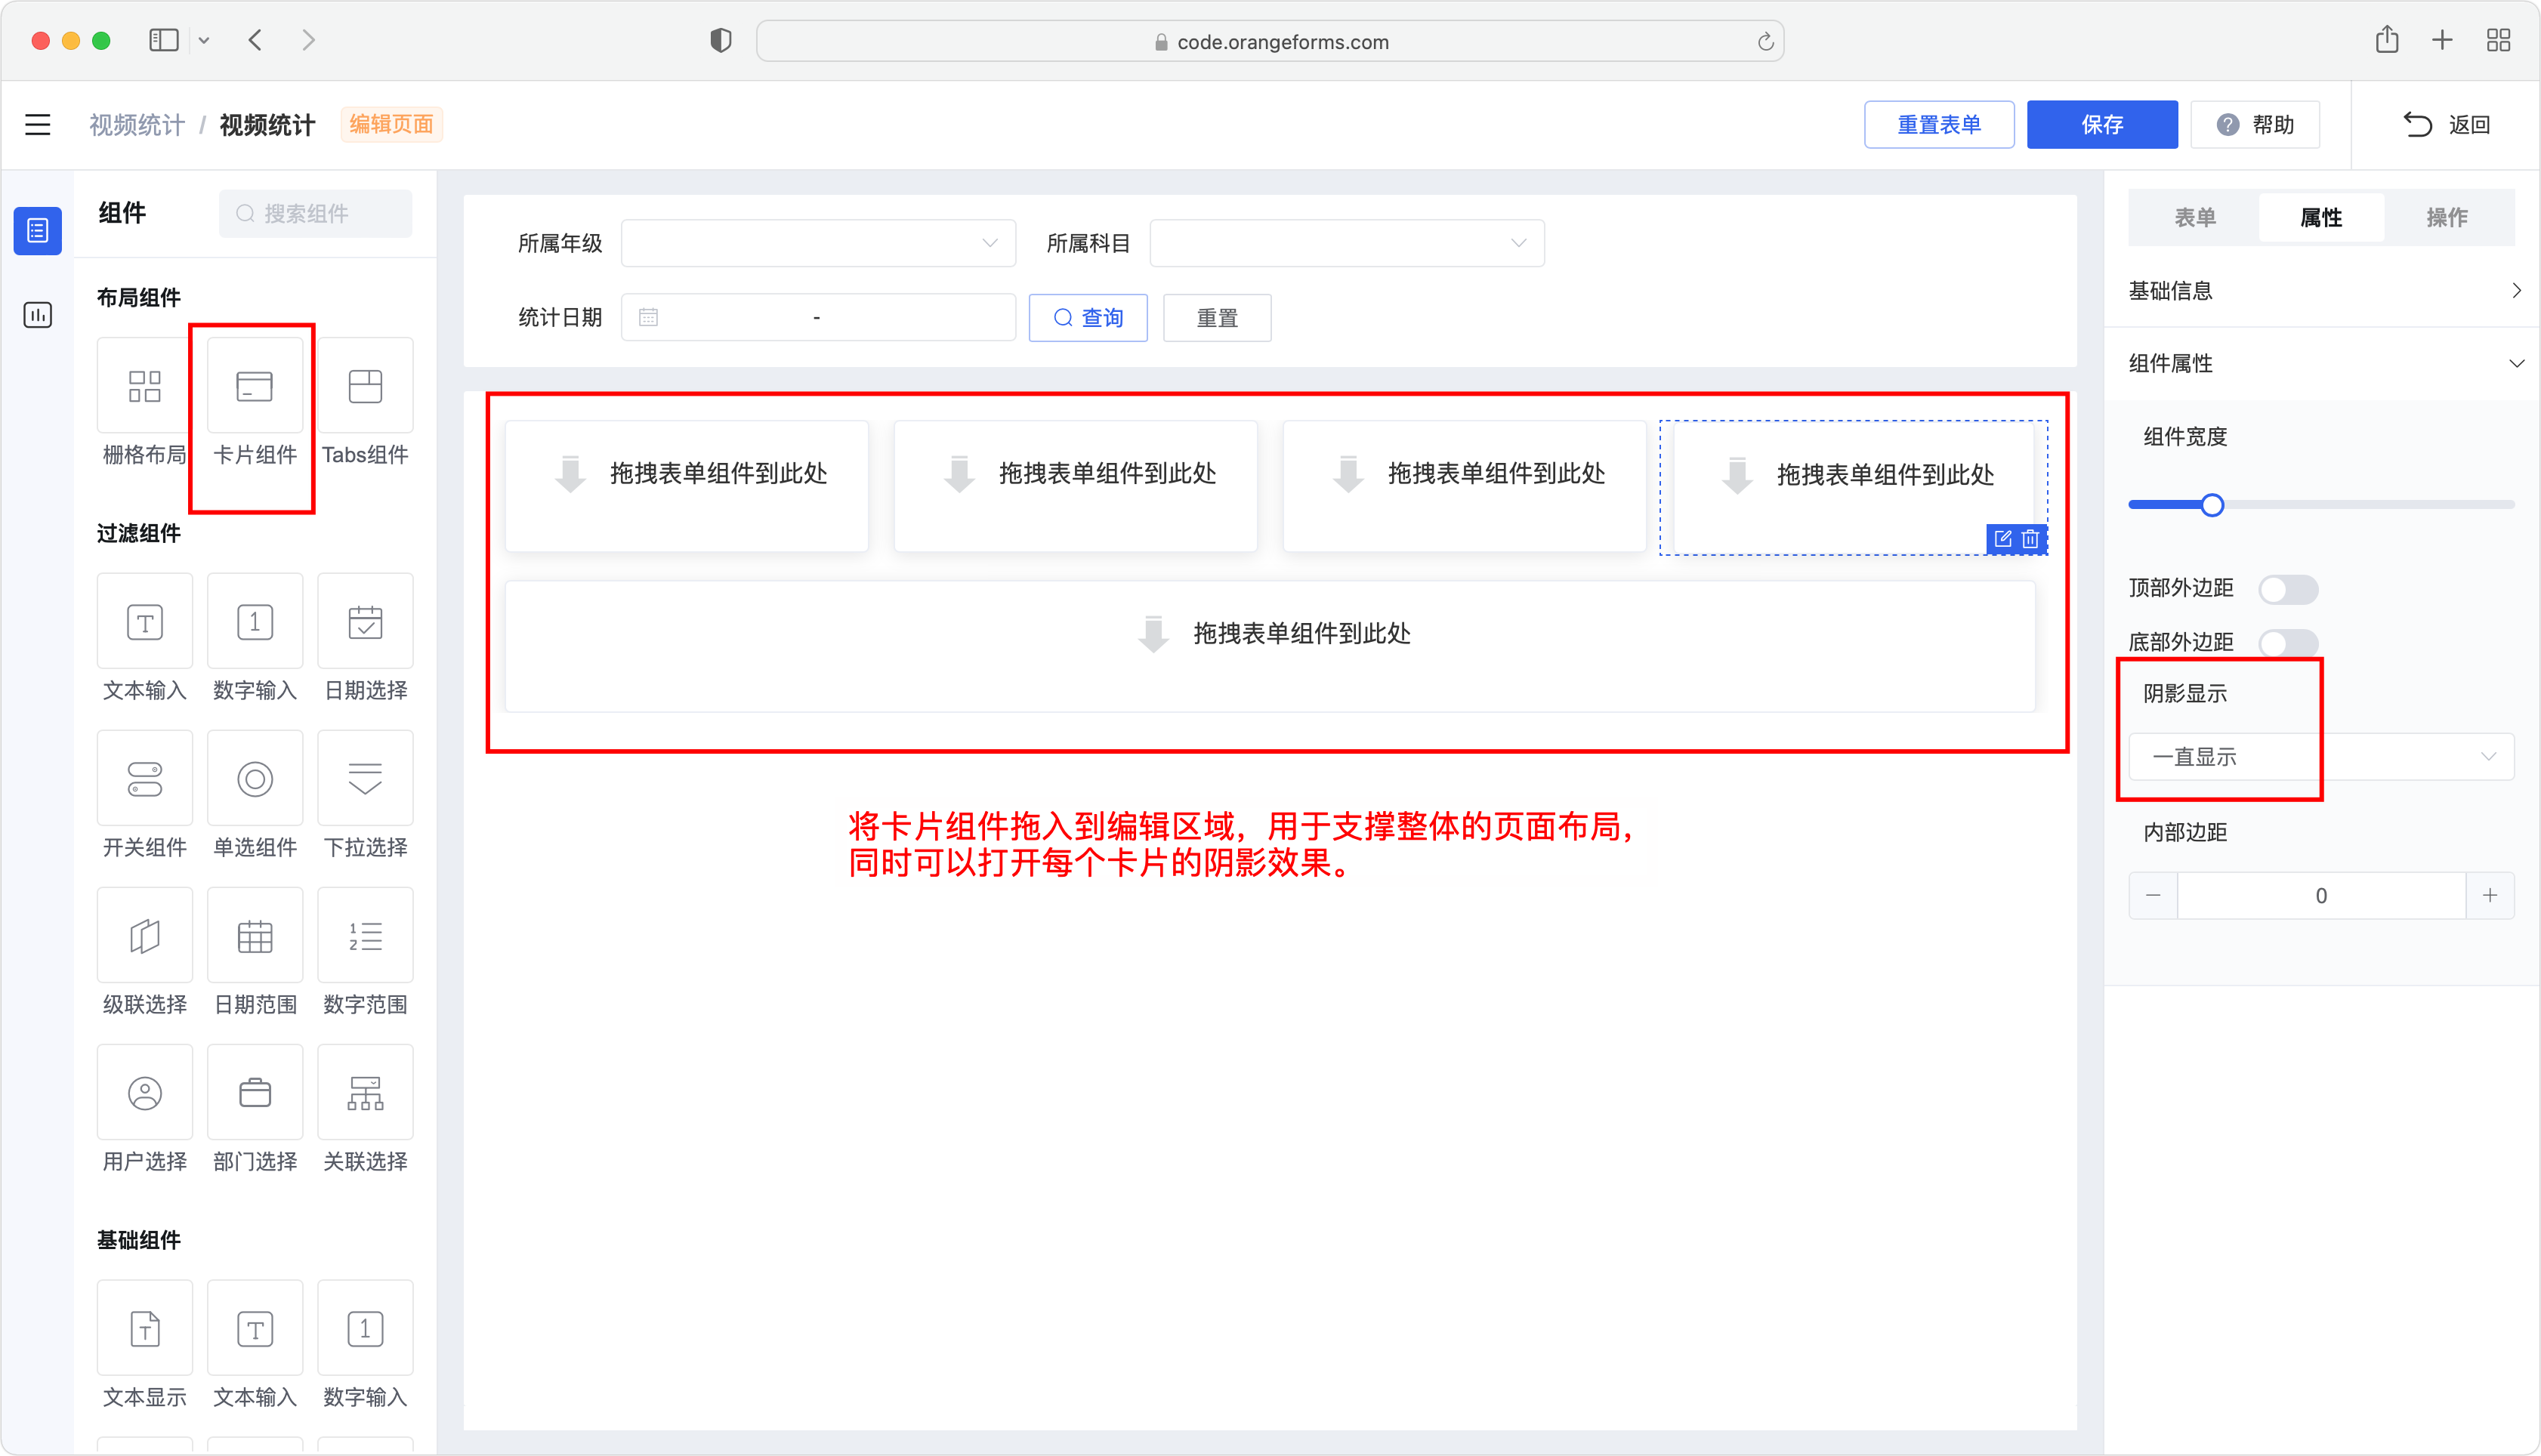Switch to the 属性 tab

2320,217
